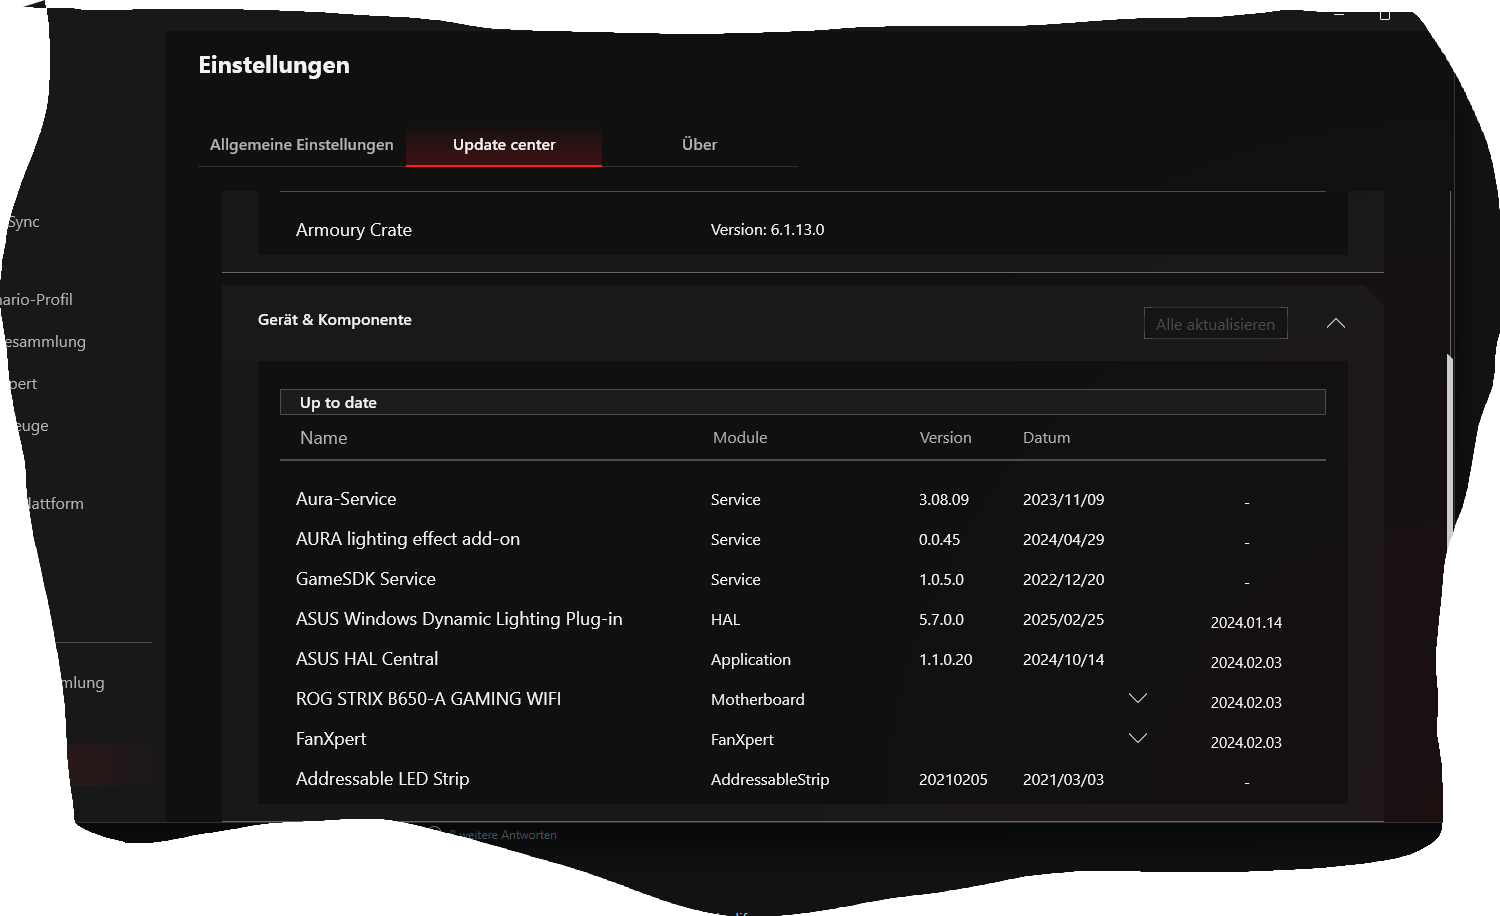Click the Version column header
Viewport: 1500px width, 916px height.
coord(945,438)
